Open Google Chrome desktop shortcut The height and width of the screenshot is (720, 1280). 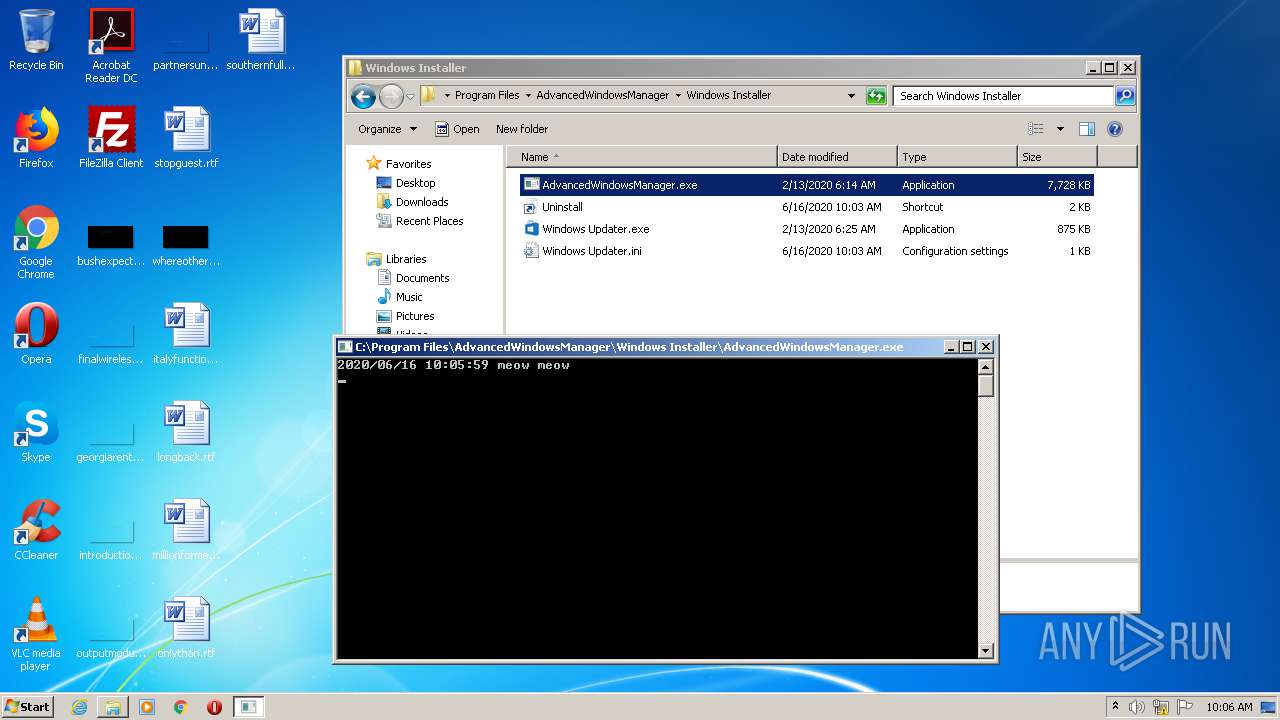point(36,242)
